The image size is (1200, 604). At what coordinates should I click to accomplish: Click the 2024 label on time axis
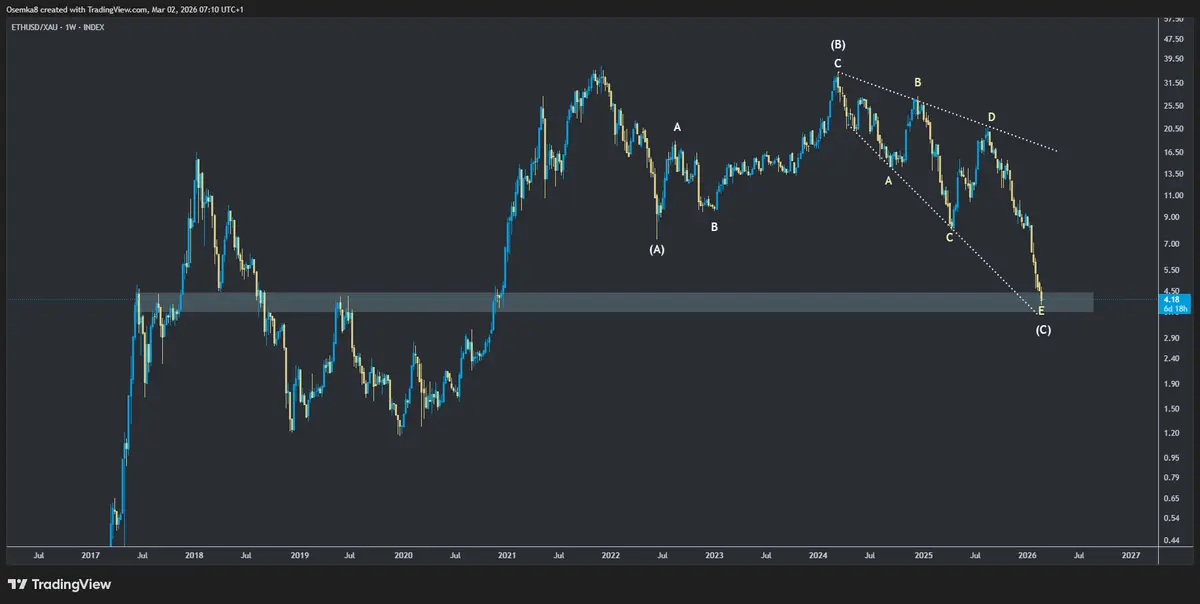pos(819,554)
